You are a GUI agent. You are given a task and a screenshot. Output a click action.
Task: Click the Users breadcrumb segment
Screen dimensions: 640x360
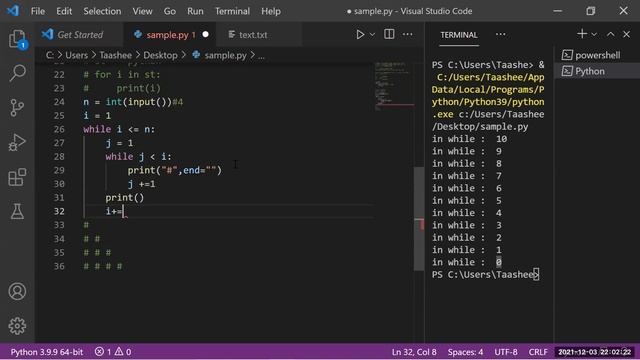click(76, 55)
